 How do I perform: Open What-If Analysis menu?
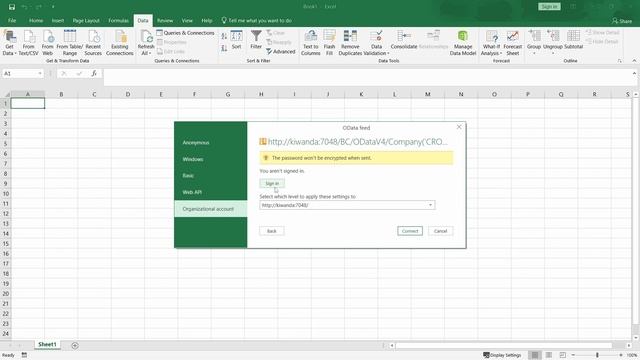[x=491, y=42]
